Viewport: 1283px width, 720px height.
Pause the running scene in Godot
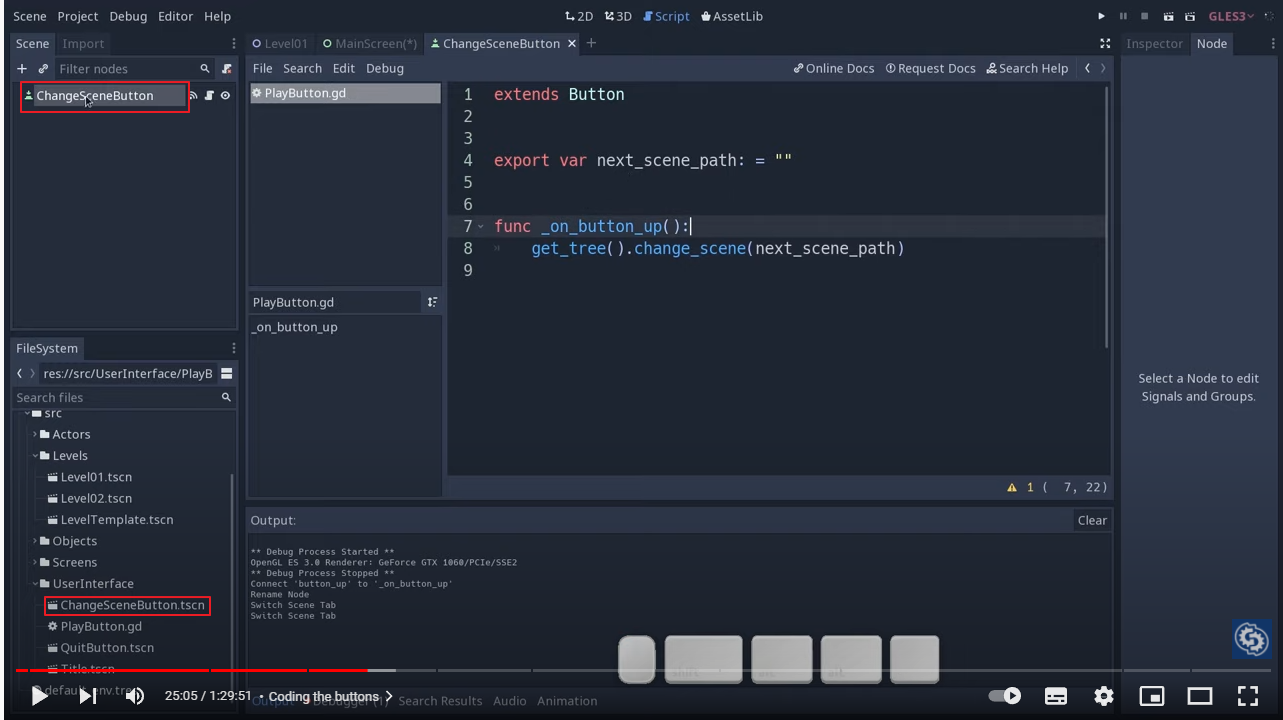(x=1123, y=16)
